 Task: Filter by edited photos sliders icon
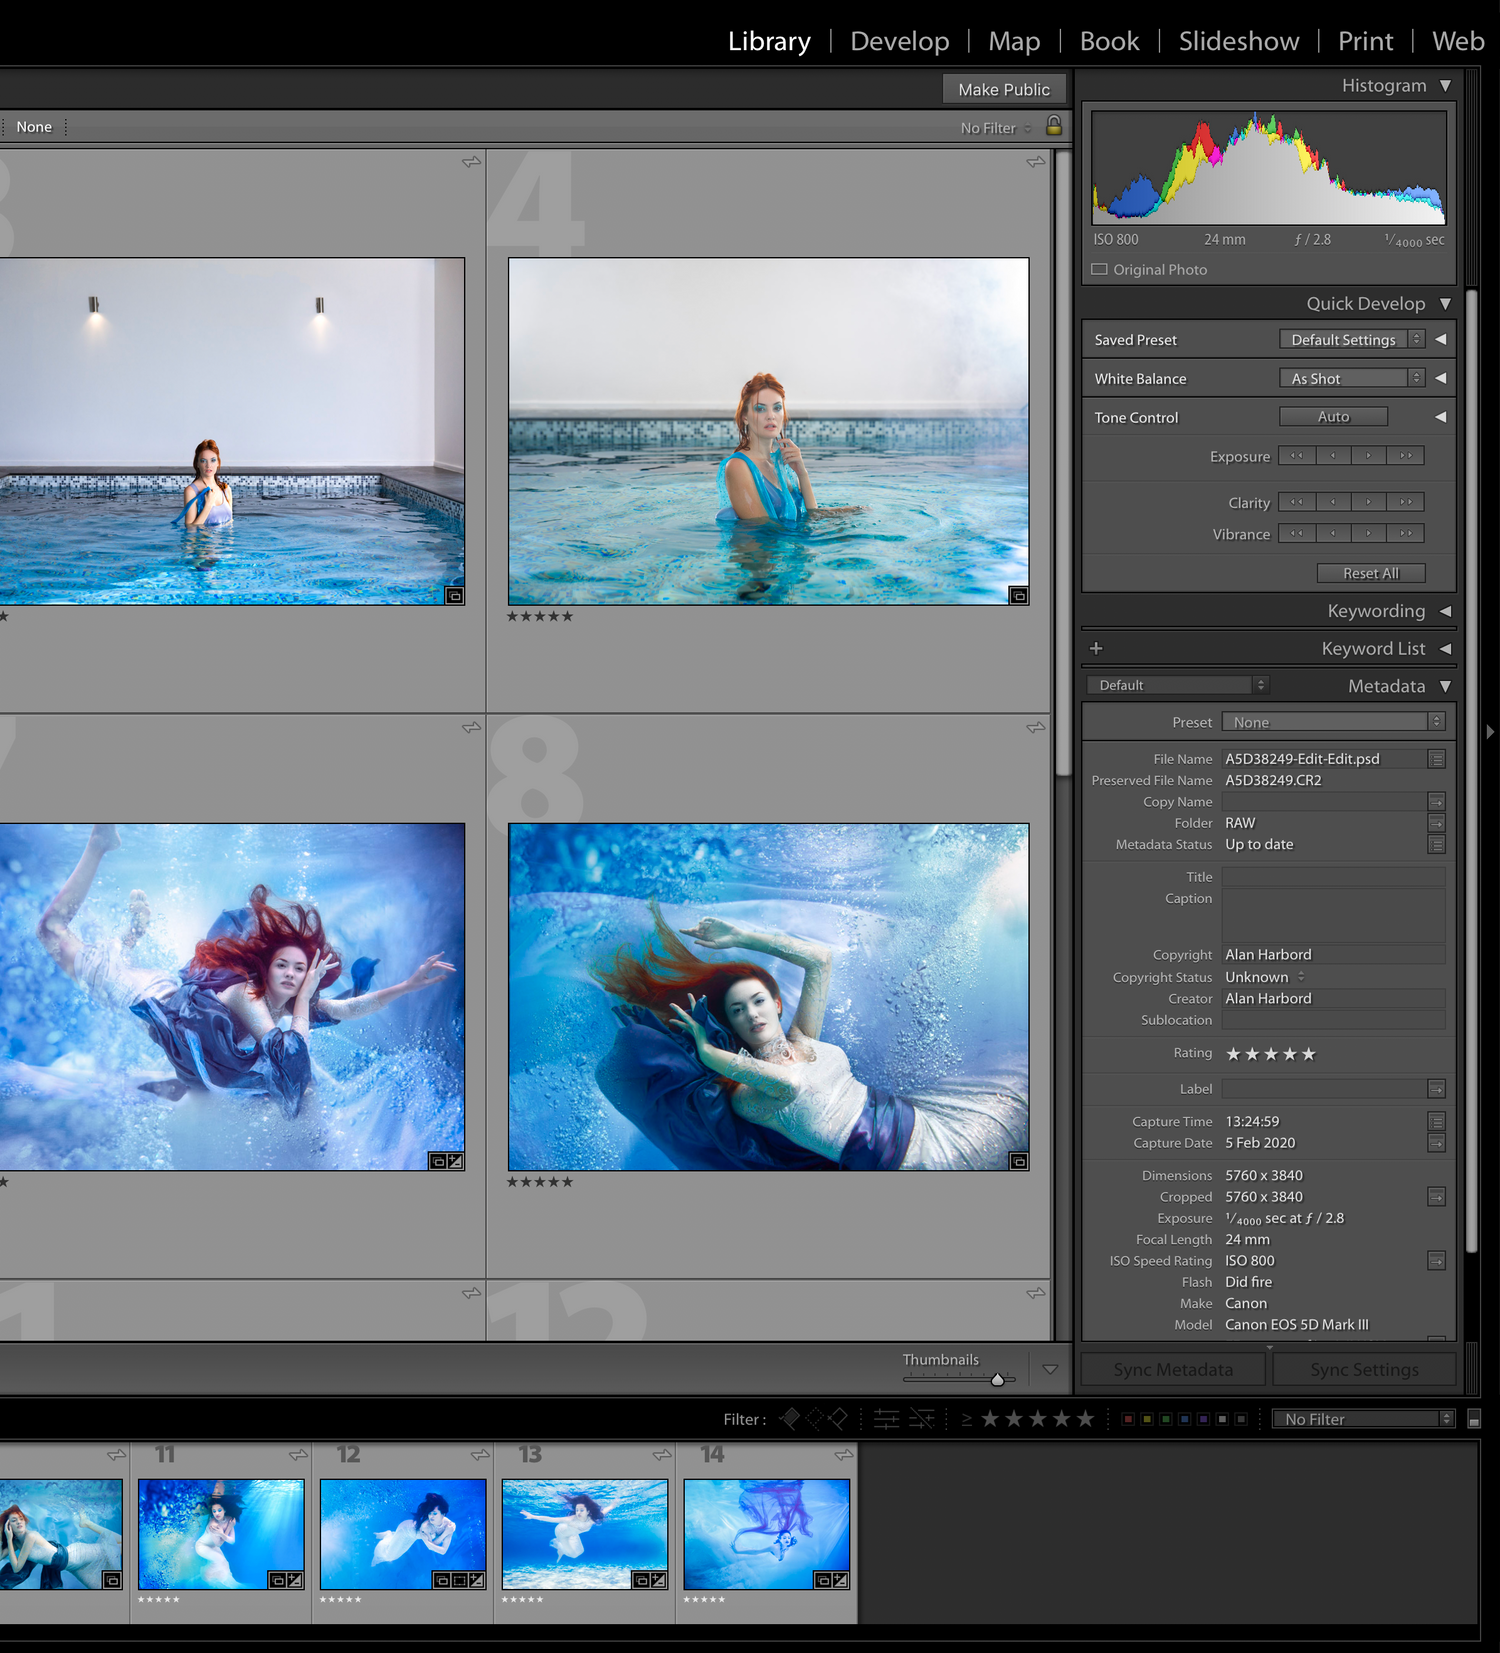[886, 1418]
